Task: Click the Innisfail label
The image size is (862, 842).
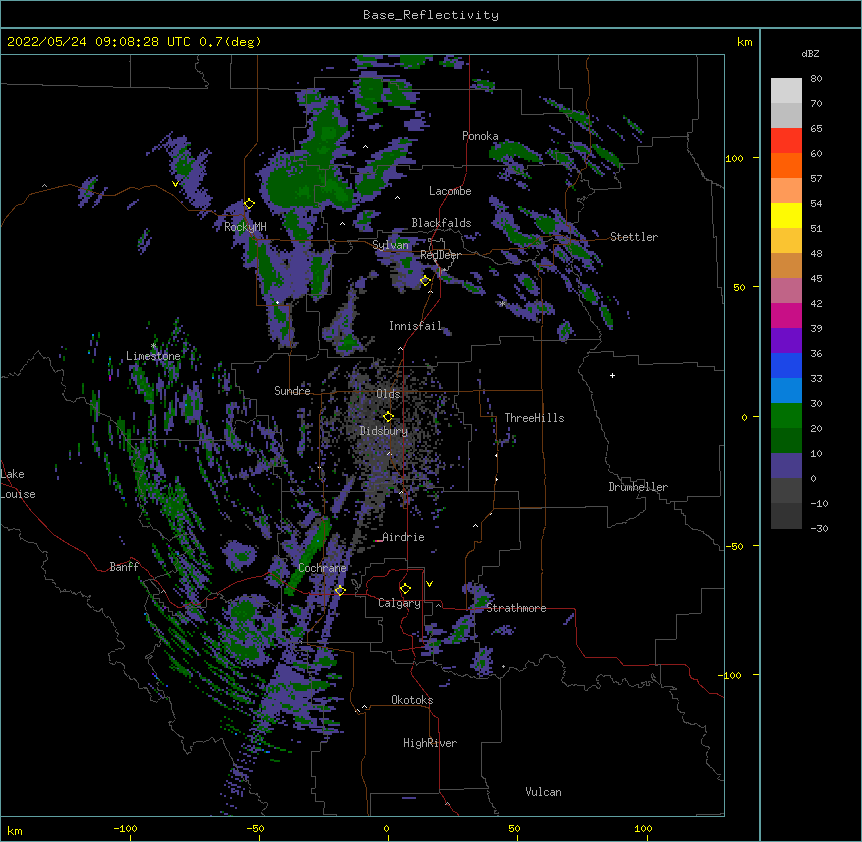Action: [x=415, y=326]
